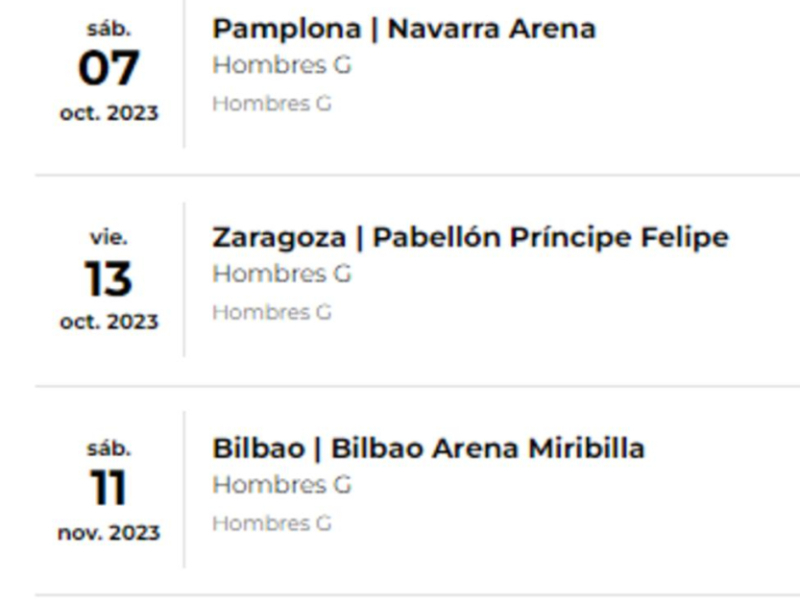Open the Pamplona | Navarra Arena event
The image size is (800, 600).
tap(403, 29)
